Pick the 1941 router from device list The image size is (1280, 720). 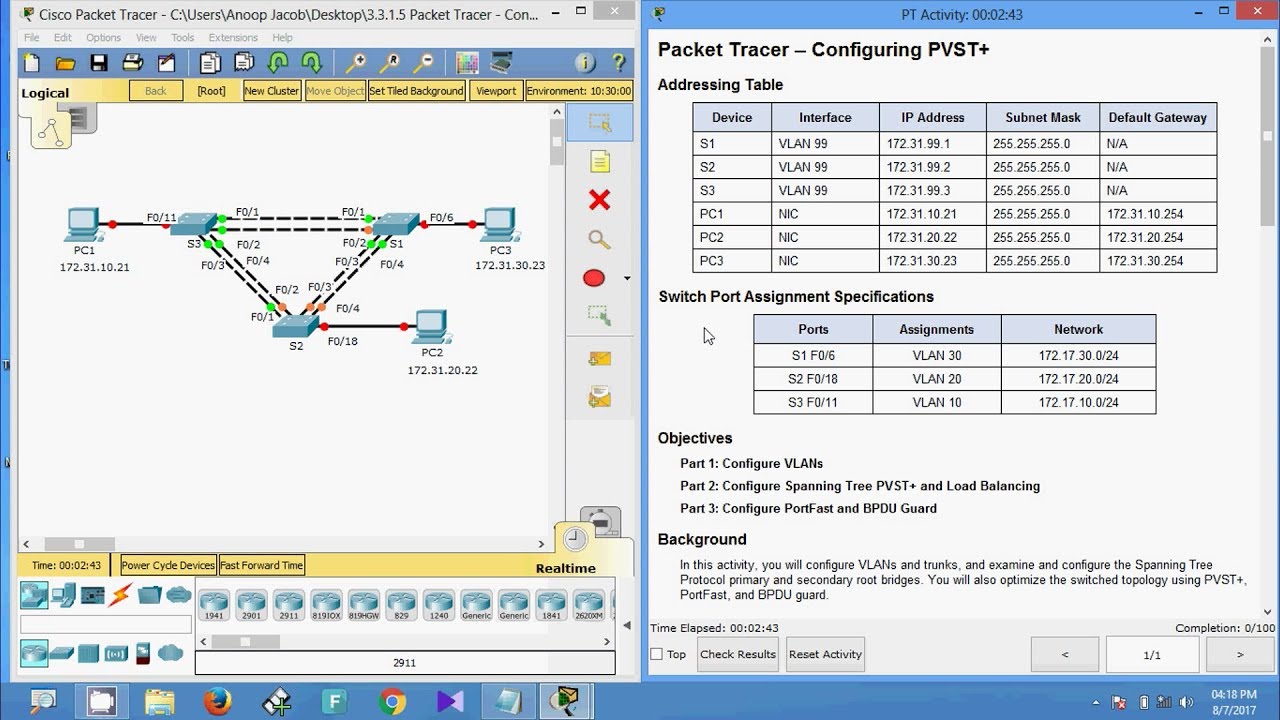214,605
